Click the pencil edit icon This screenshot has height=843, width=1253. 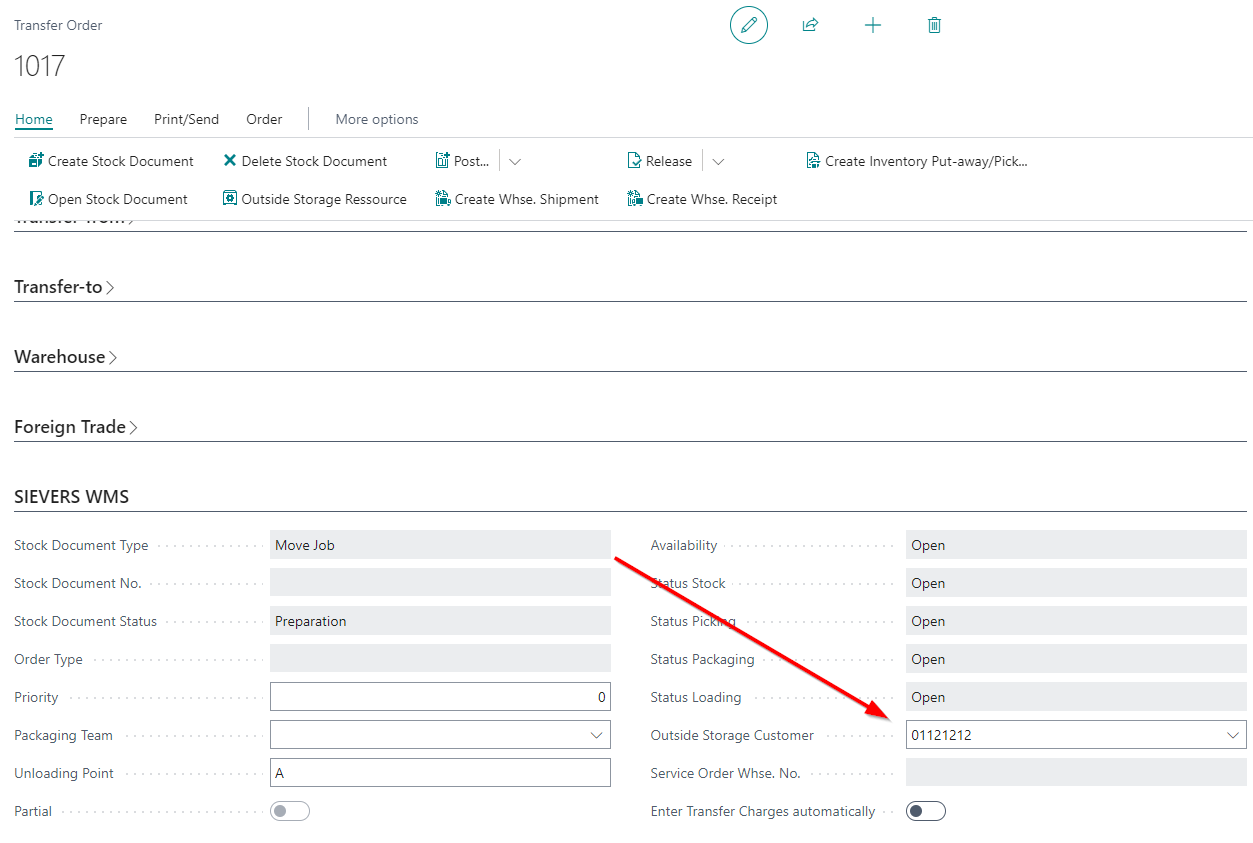(748, 25)
